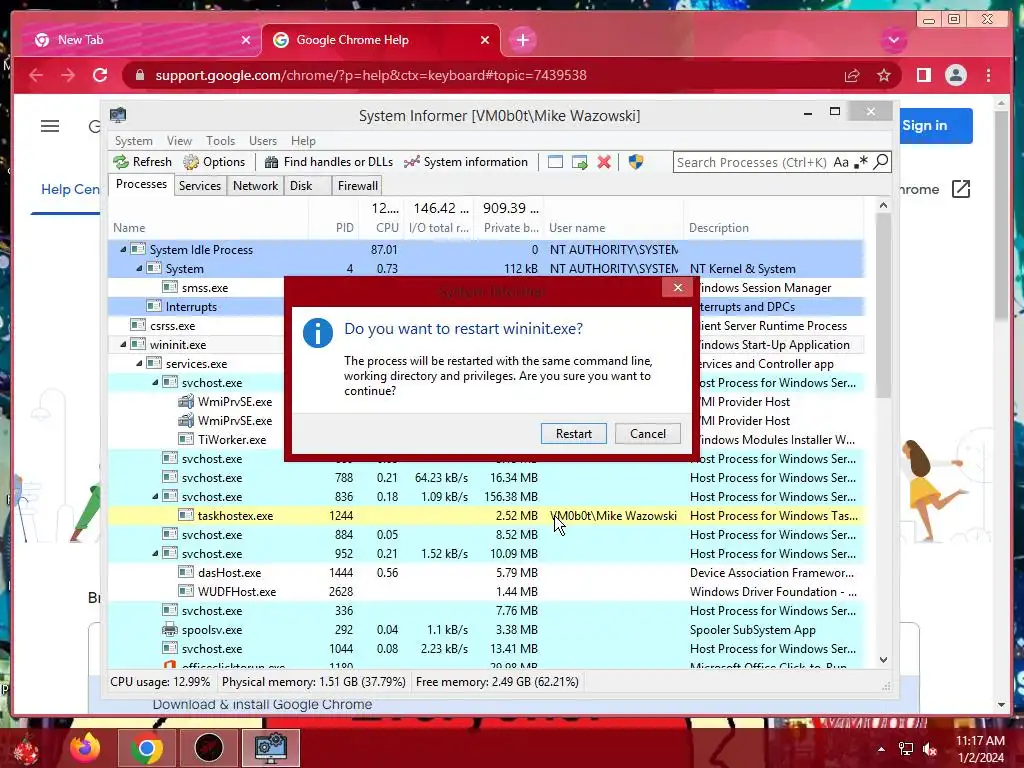This screenshot has height=768, width=1024.
Task: Click the find window and thread icon
Action: tap(579, 162)
